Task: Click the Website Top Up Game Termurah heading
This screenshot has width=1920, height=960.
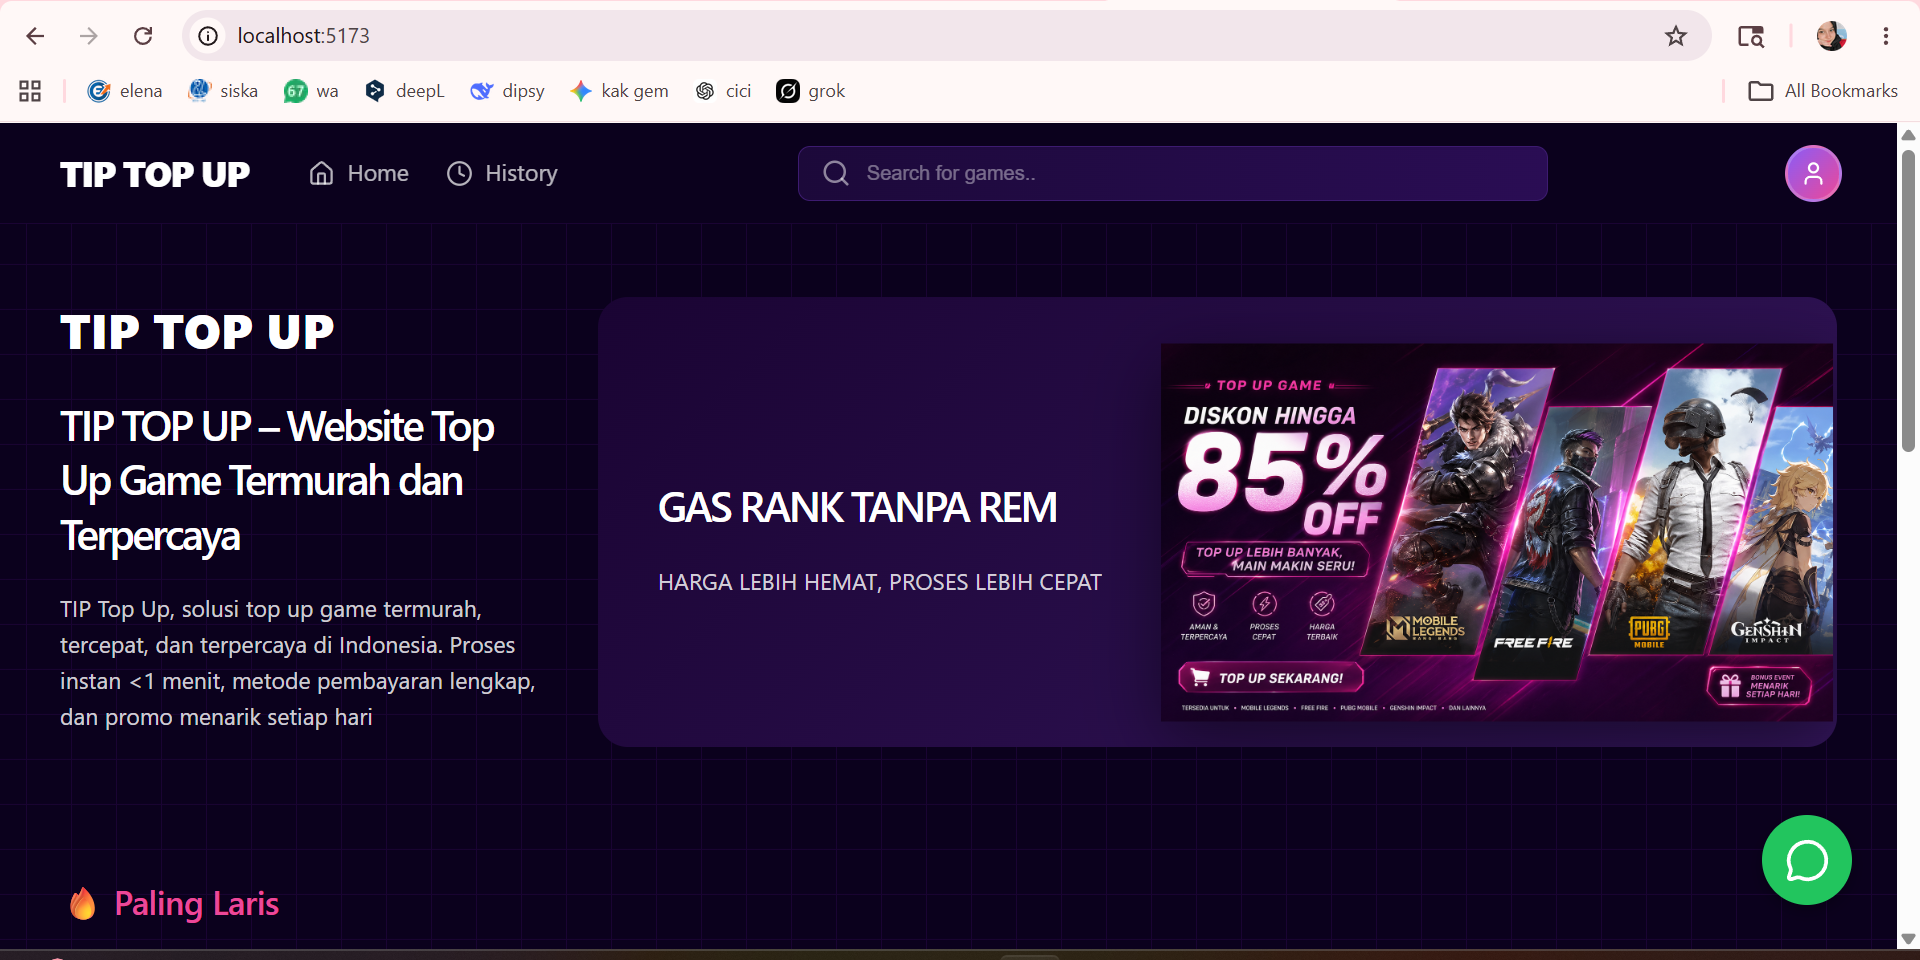Action: (x=277, y=481)
